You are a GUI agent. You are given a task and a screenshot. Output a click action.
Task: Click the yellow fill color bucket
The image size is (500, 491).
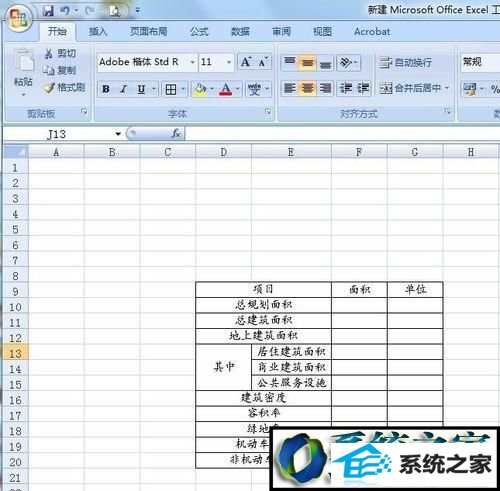(200, 89)
